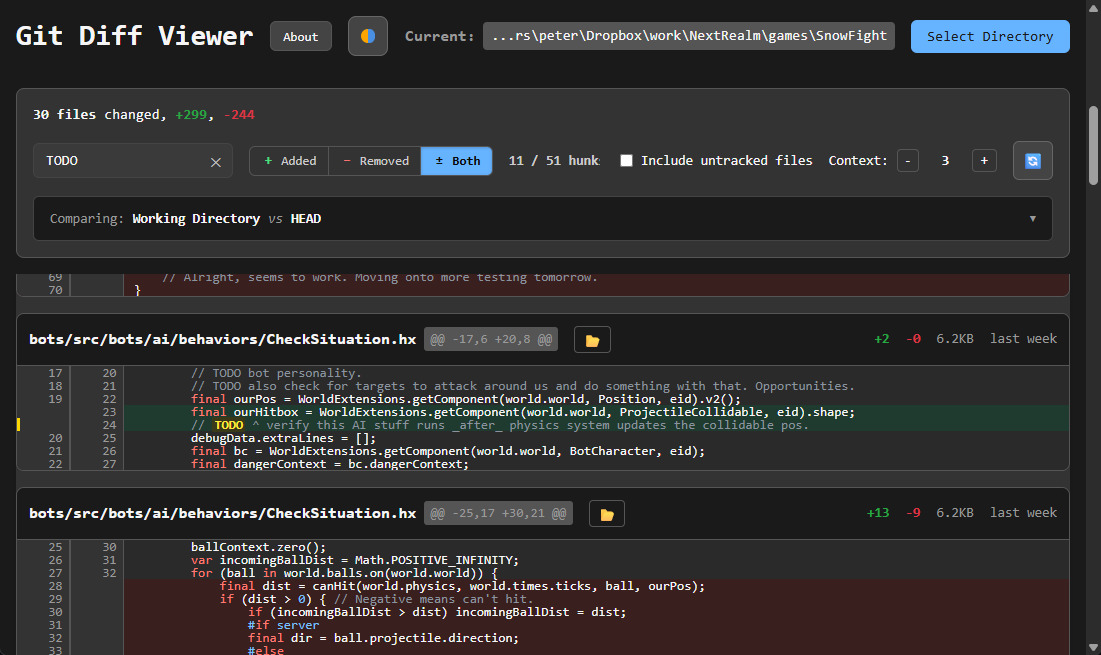Filter to Added lines only
Image resolution: width=1101 pixels, height=655 pixels.
click(x=289, y=161)
